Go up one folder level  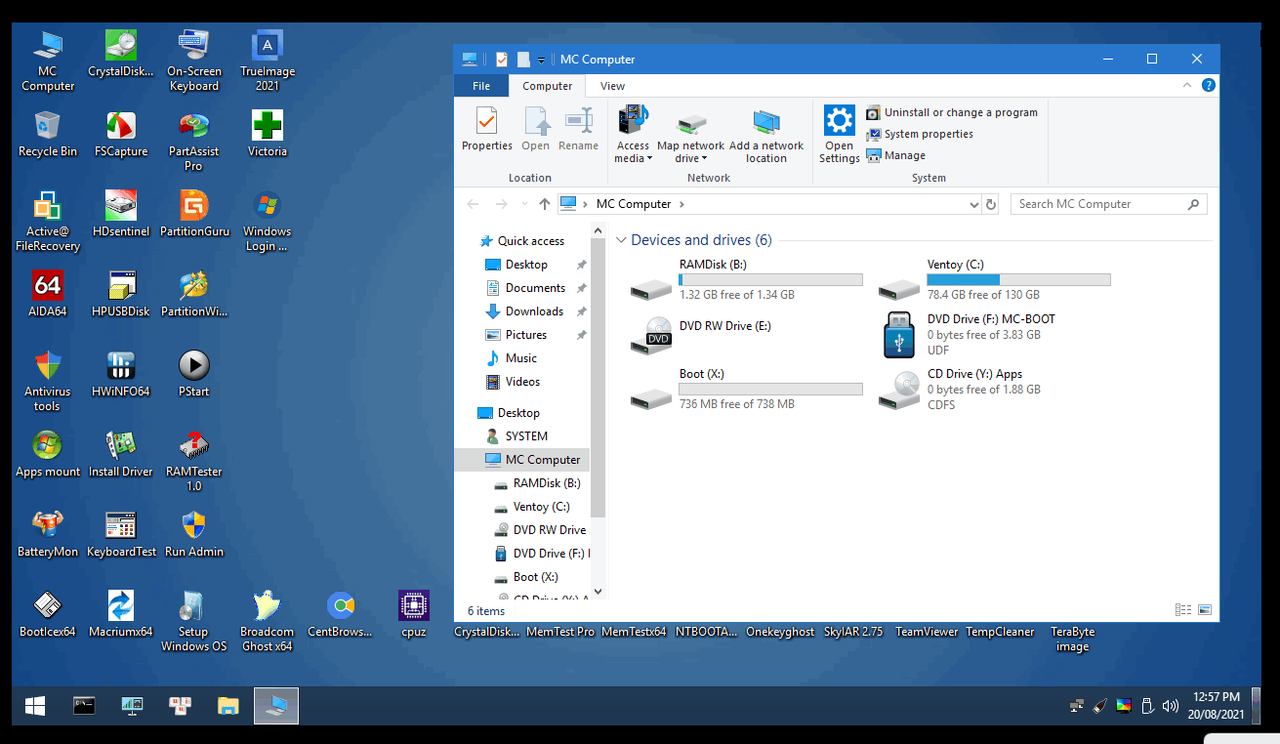pyautogui.click(x=544, y=204)
